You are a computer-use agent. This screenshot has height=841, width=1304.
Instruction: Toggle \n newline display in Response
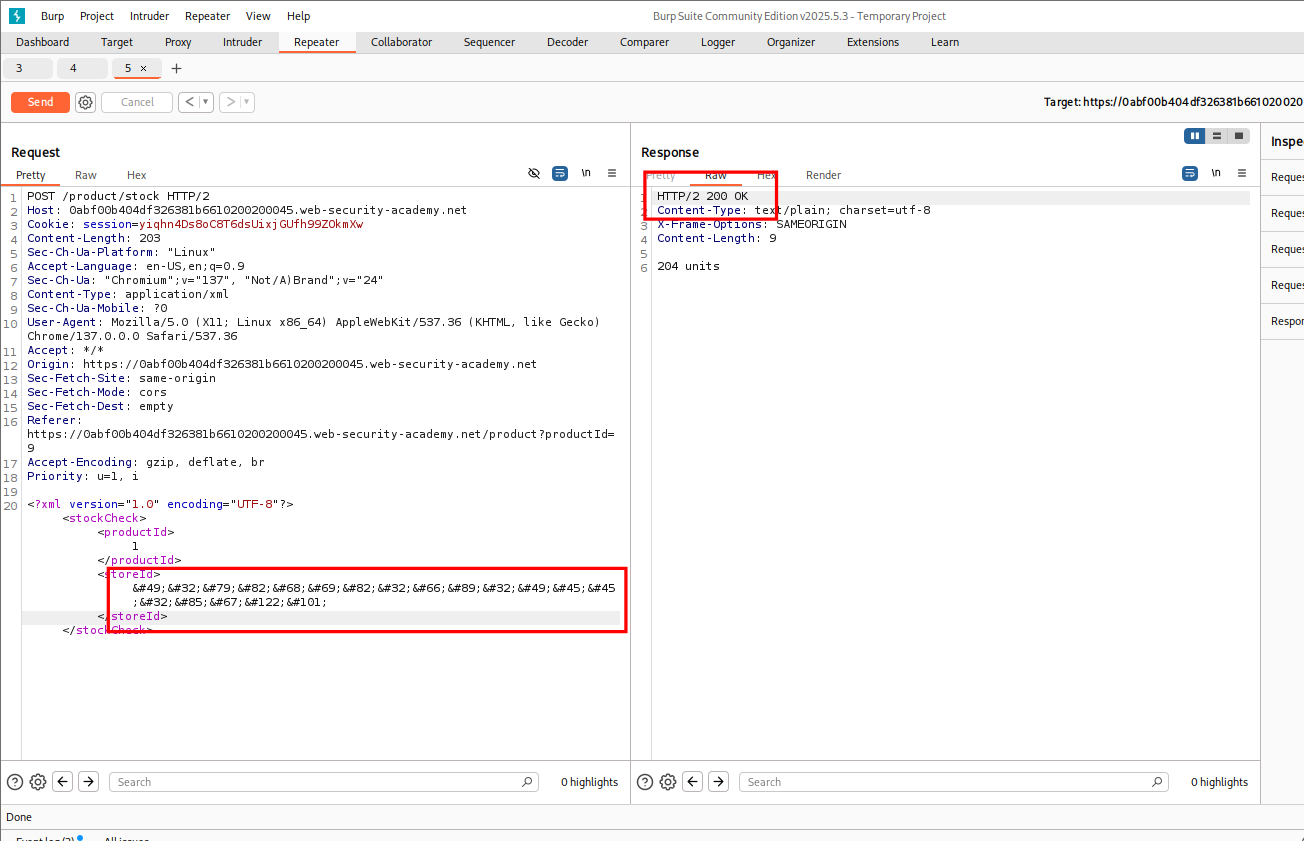[1216, 173]
